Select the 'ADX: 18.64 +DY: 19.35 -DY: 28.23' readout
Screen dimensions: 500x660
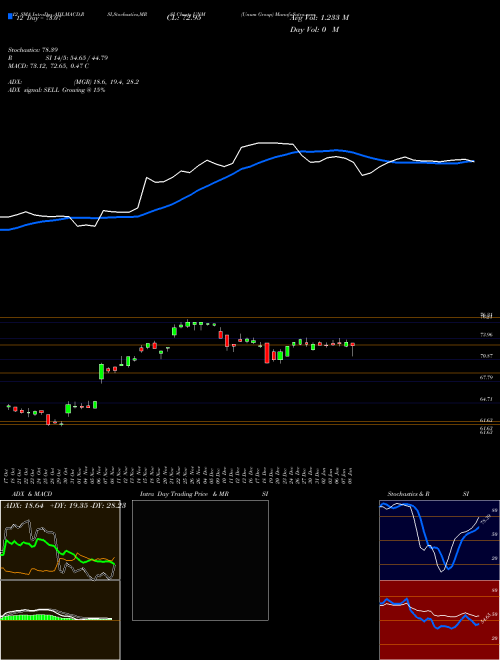(x=65, y=506)
